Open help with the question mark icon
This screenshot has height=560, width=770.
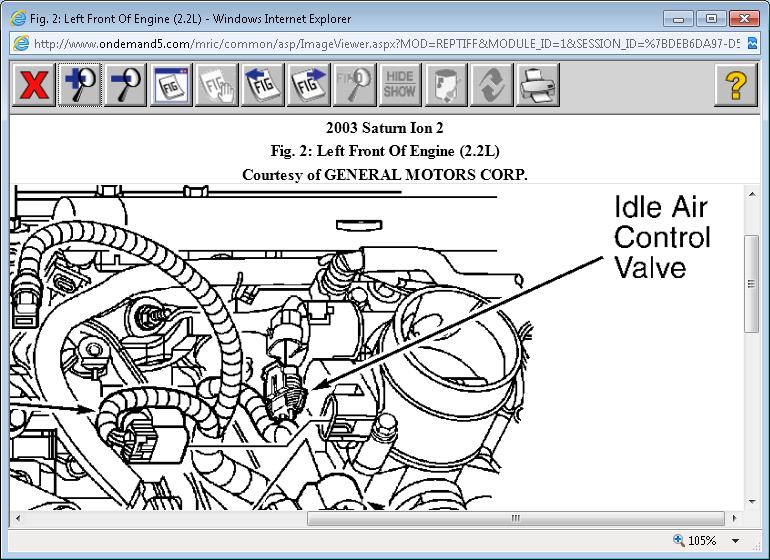735,86
